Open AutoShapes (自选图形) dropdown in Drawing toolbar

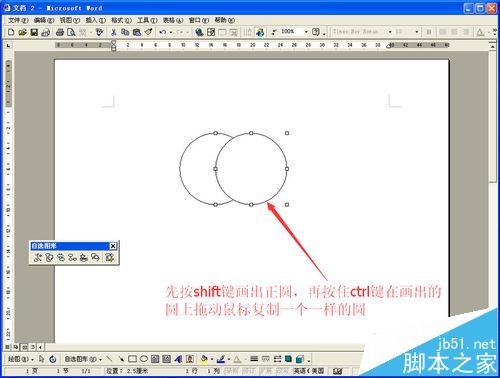pos(83,359)
